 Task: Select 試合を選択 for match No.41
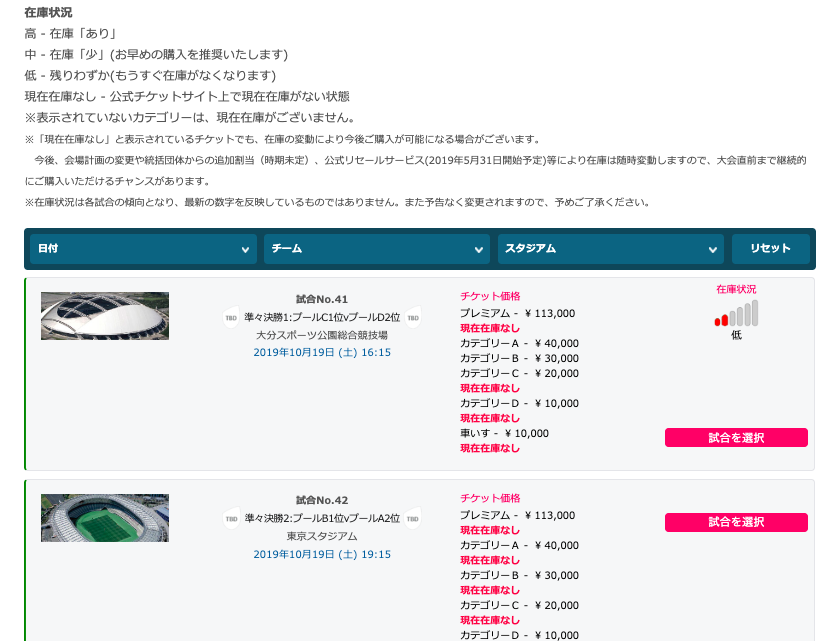coord(736,437)
